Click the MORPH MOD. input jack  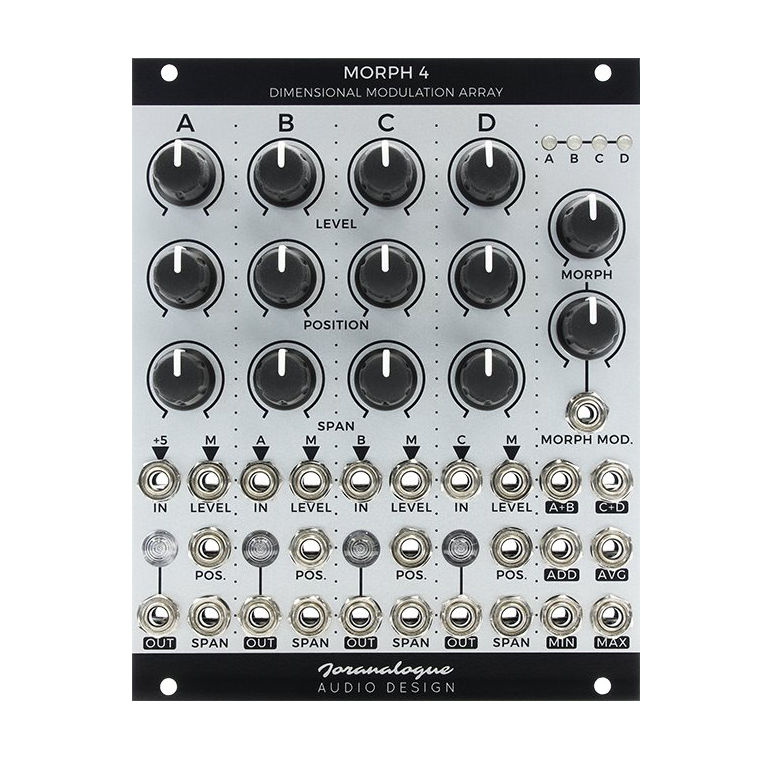pyautogui.click(x=587, y=413)
